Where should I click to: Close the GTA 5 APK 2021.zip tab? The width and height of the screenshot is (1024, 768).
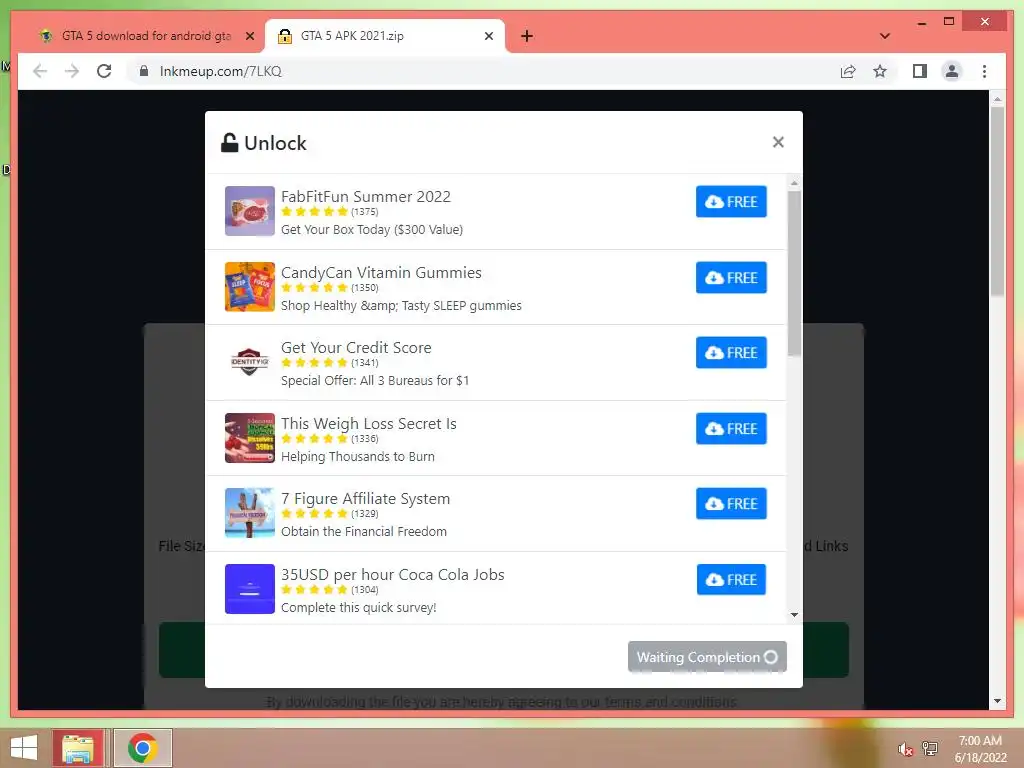click(x=488, y=36)
